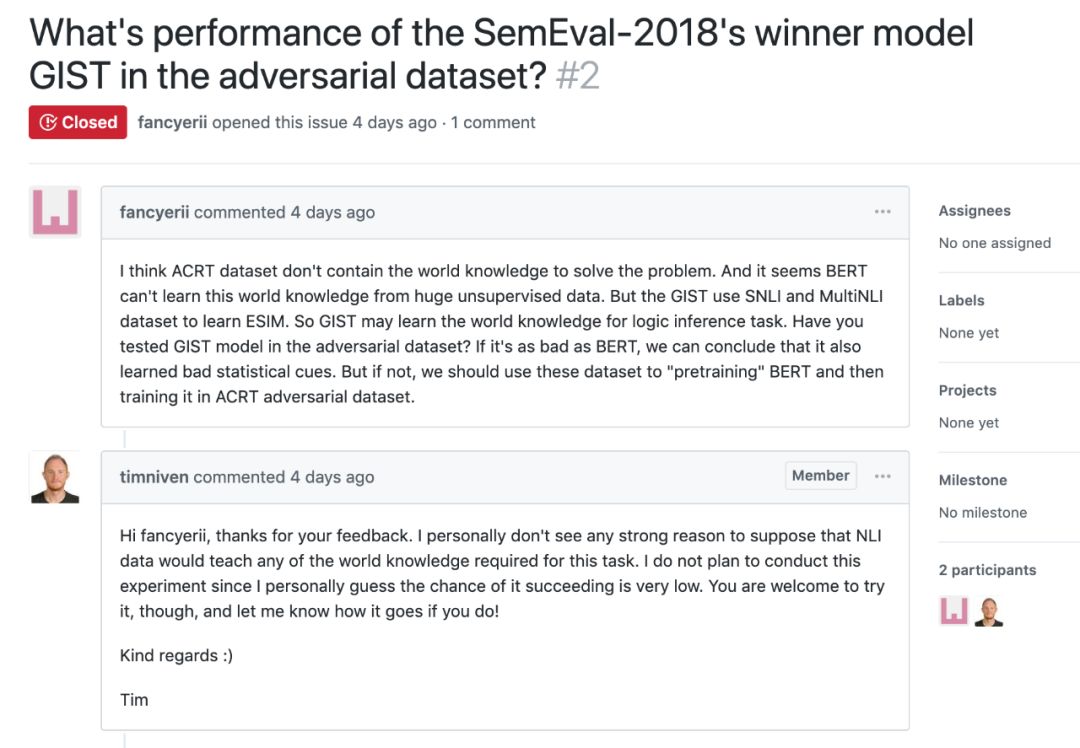Click timniven's profile photo beside second comment

(55, 476)
